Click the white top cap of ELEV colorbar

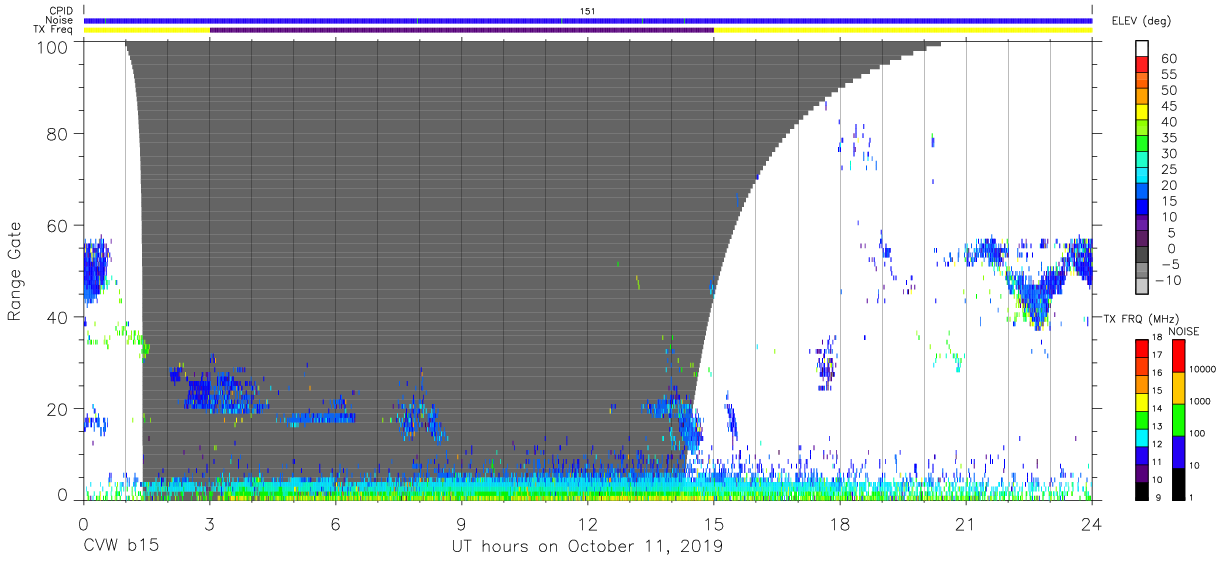(x=1144, y=46)
